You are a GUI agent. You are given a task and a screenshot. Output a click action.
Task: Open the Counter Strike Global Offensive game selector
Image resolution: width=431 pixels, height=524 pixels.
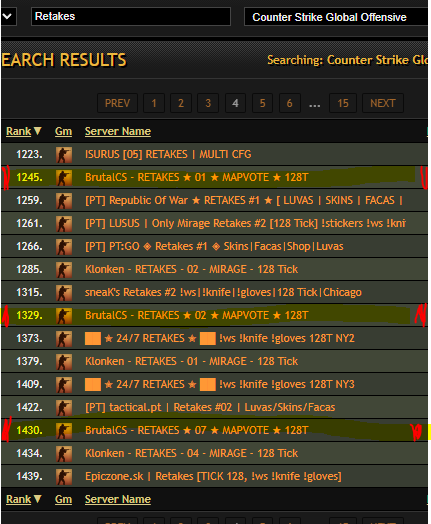click(336, 17)
